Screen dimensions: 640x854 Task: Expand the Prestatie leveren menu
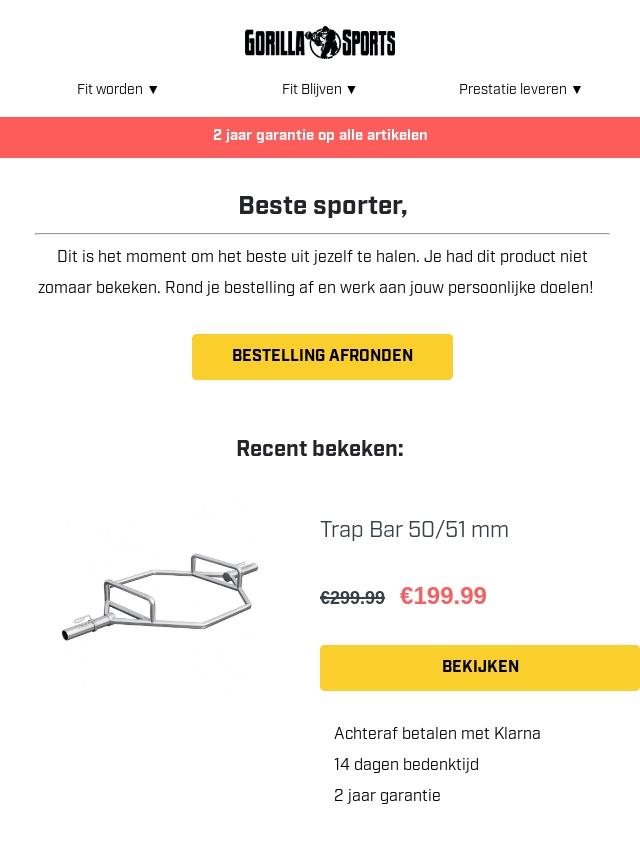520,90
